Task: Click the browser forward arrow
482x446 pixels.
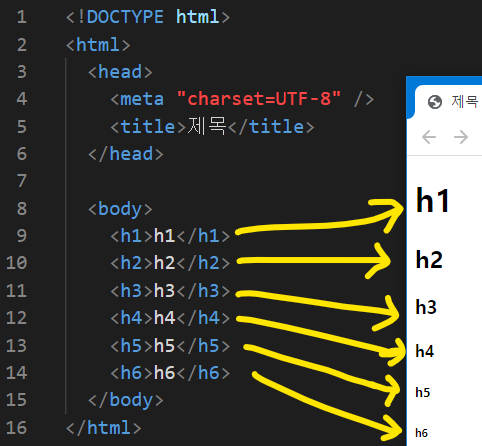Action: [461, 137]
